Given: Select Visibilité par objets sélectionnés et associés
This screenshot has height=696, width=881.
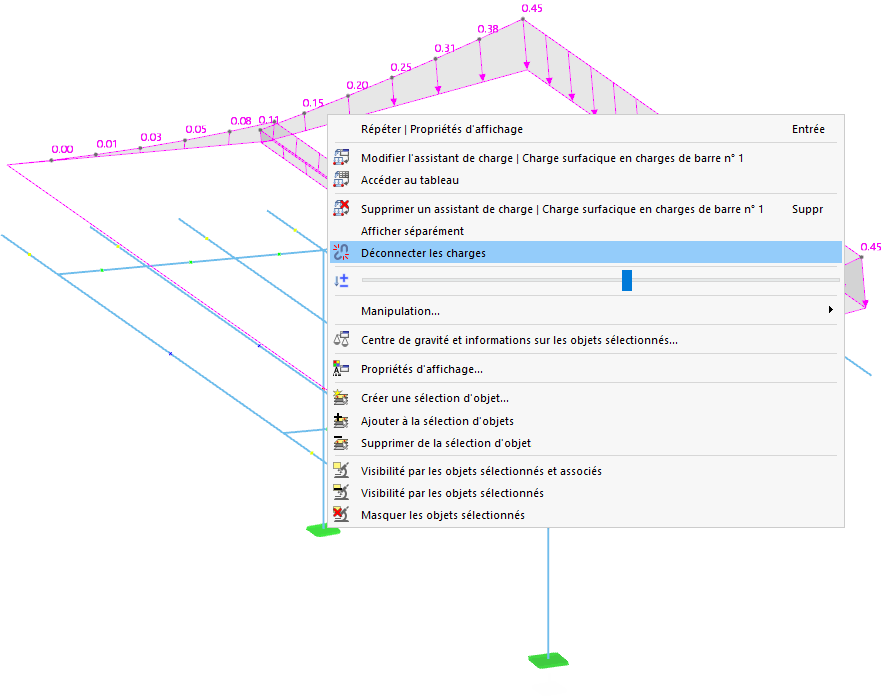Looking at the screenshot, I should (x=586, y=471).
